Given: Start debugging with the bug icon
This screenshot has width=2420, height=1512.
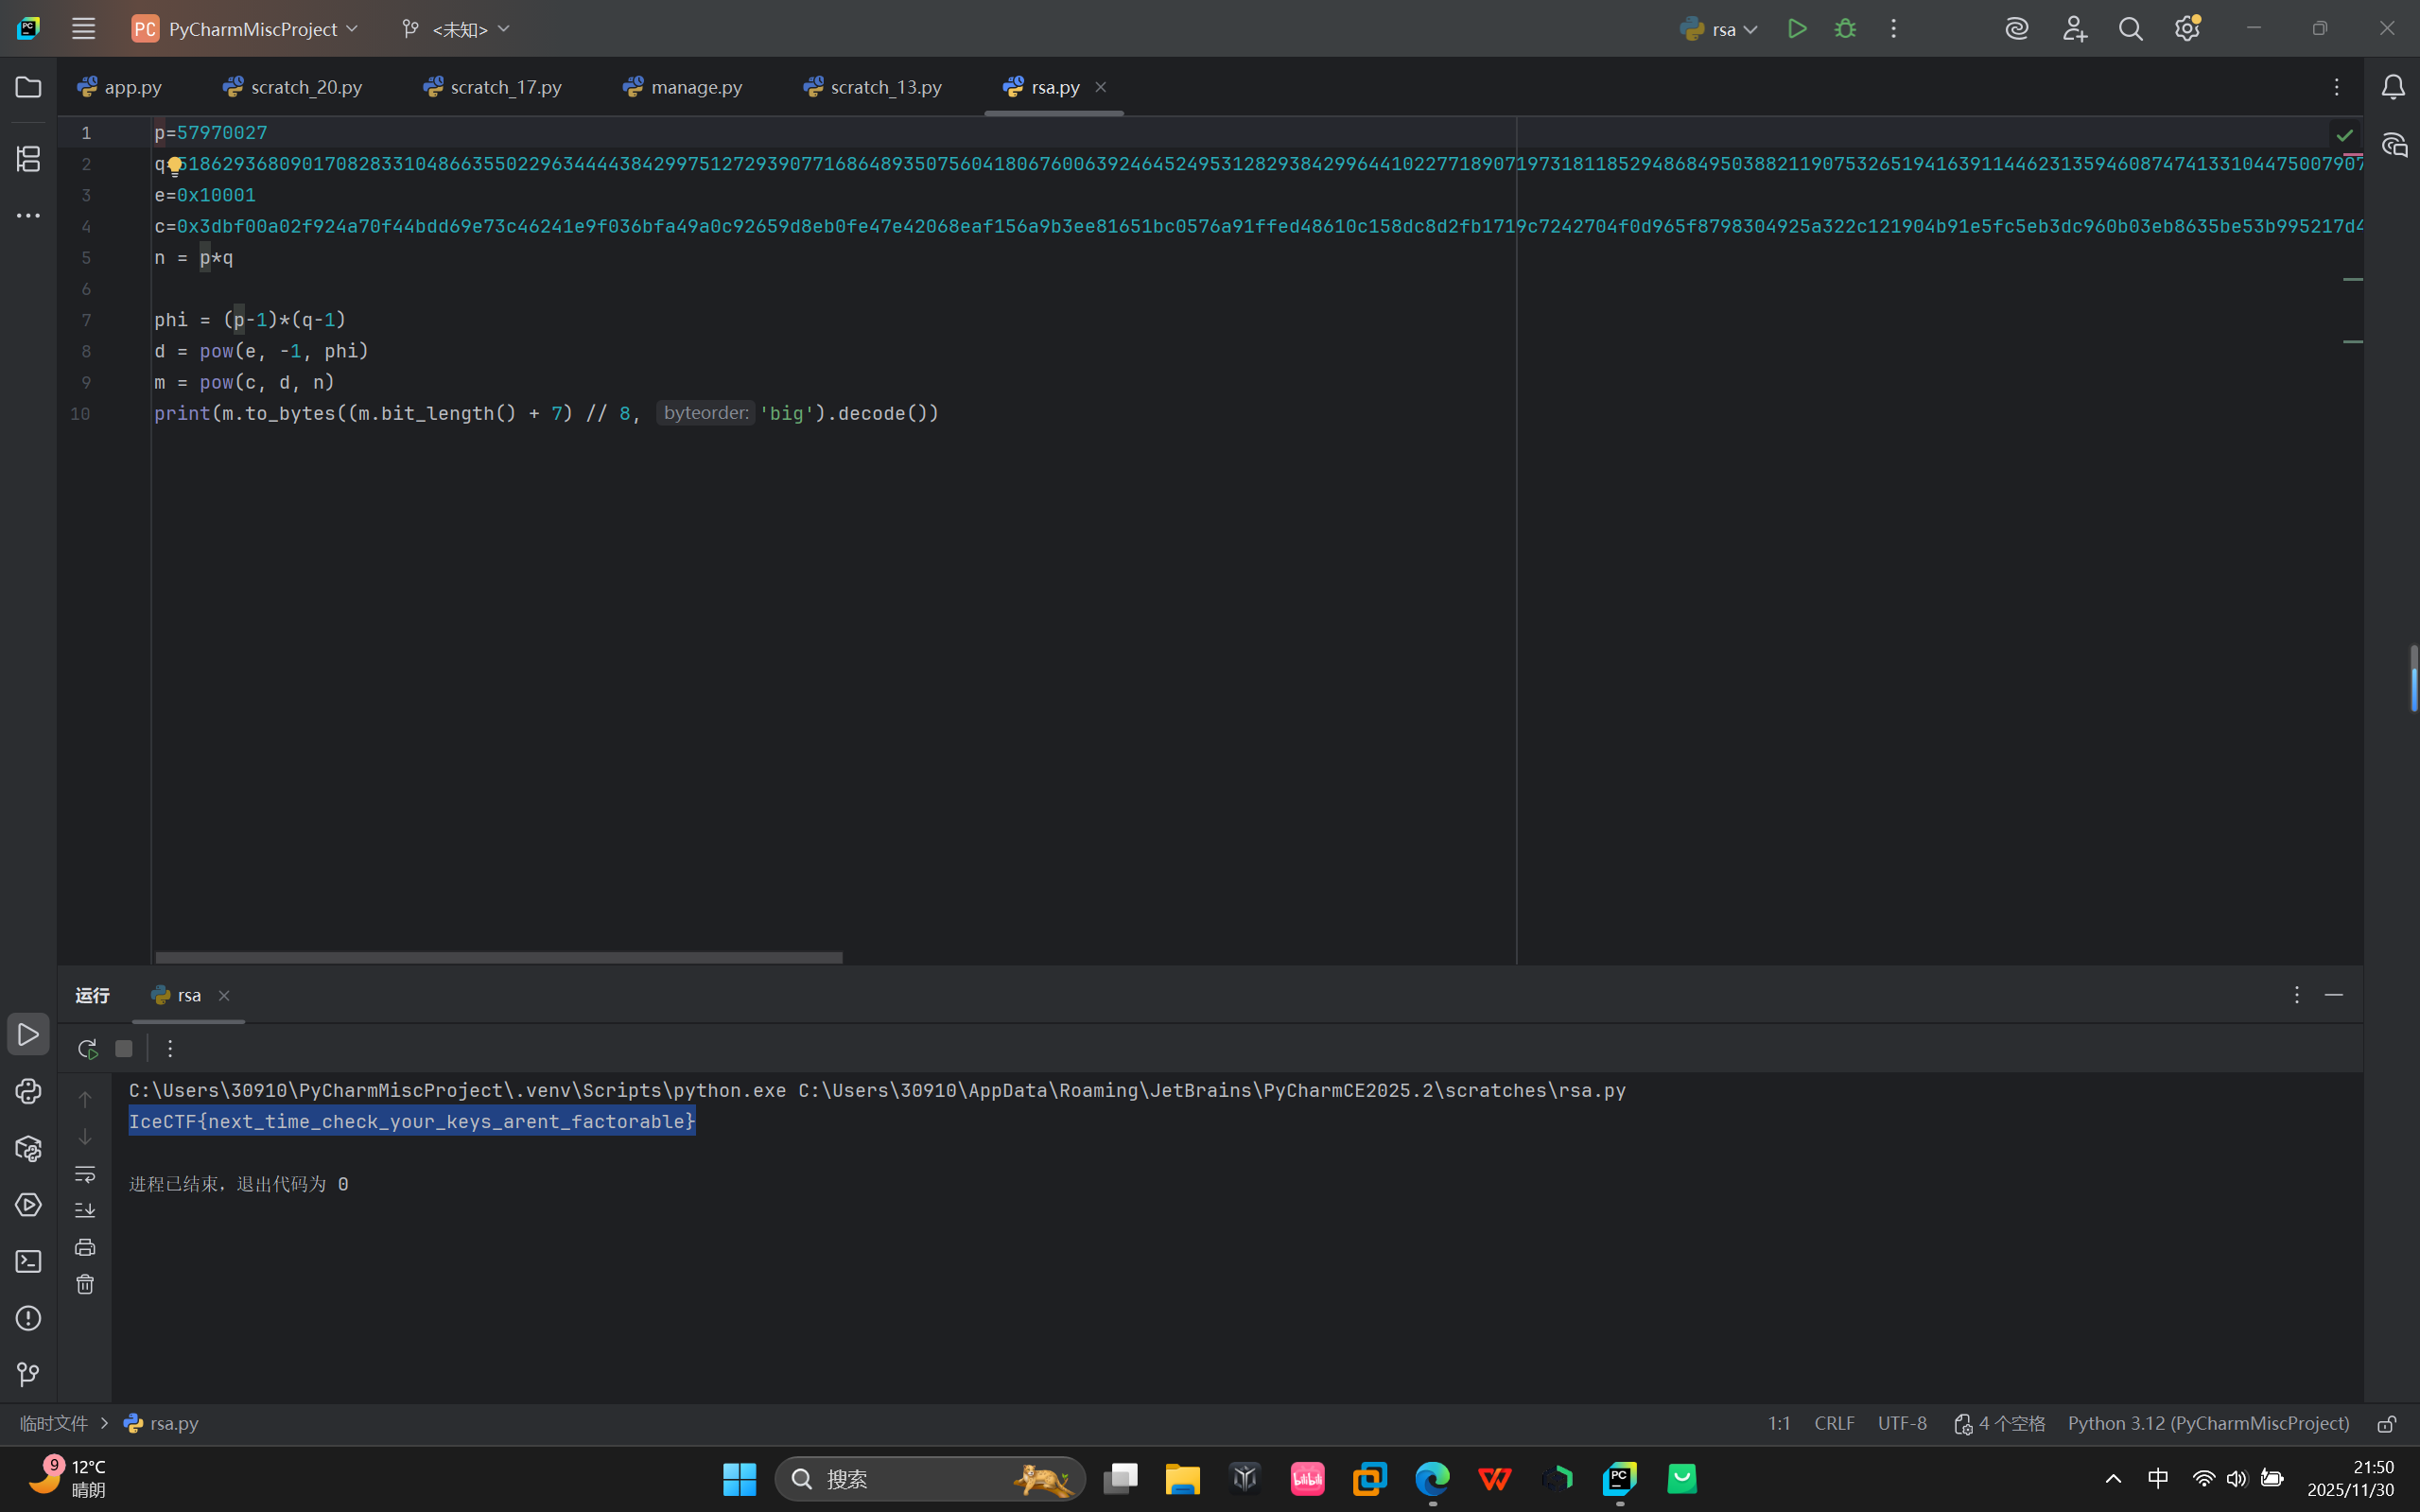Looking at the screenshot, I should coord(1845,29).
